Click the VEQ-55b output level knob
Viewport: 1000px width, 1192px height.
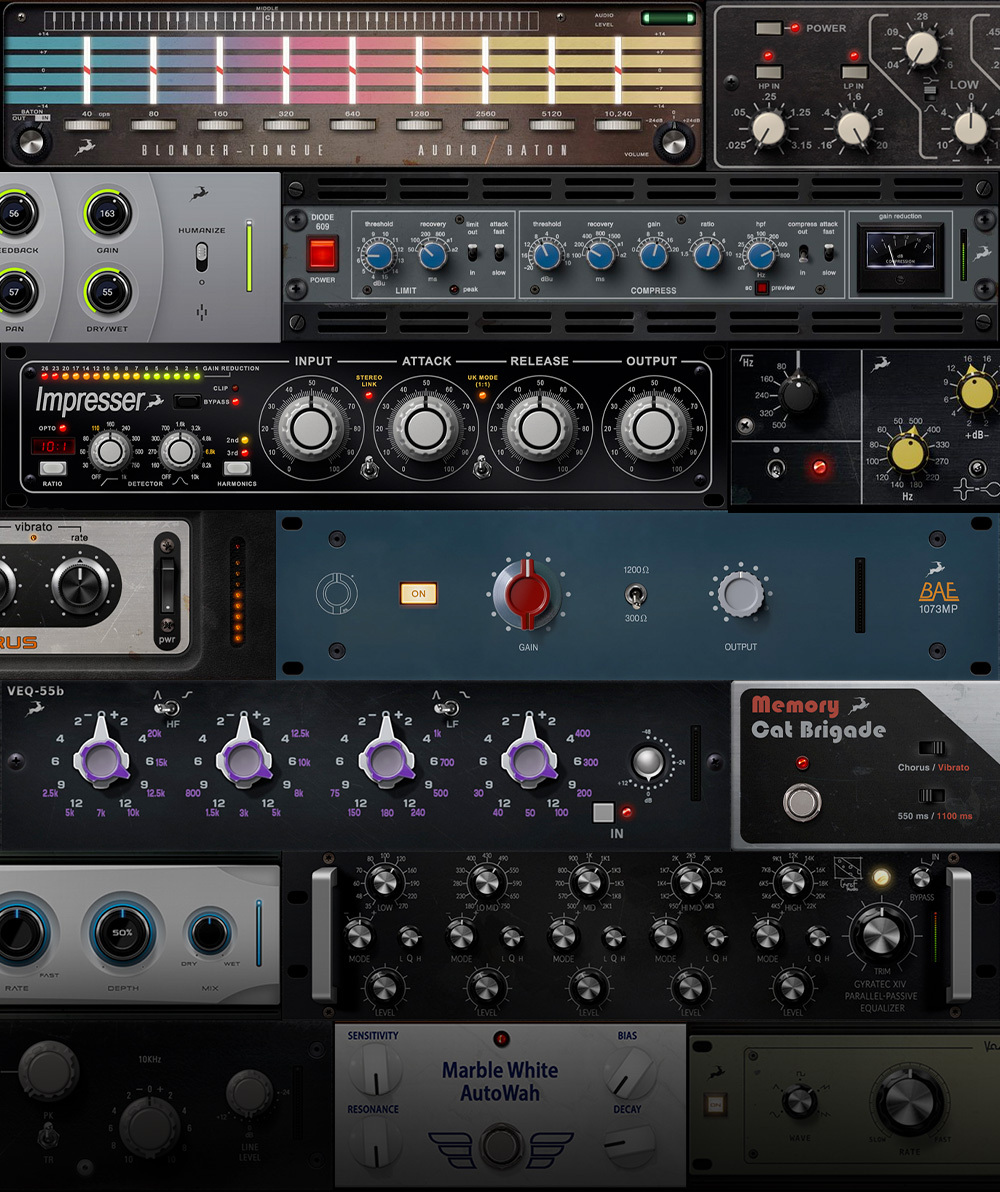[648, 762]
